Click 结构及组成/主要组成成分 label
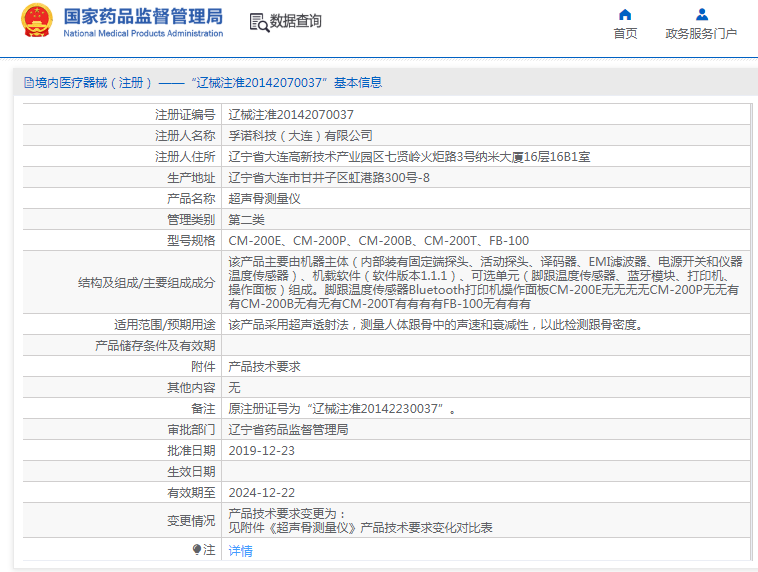Viewport: 758px width, 572px height. pos(146,282)
